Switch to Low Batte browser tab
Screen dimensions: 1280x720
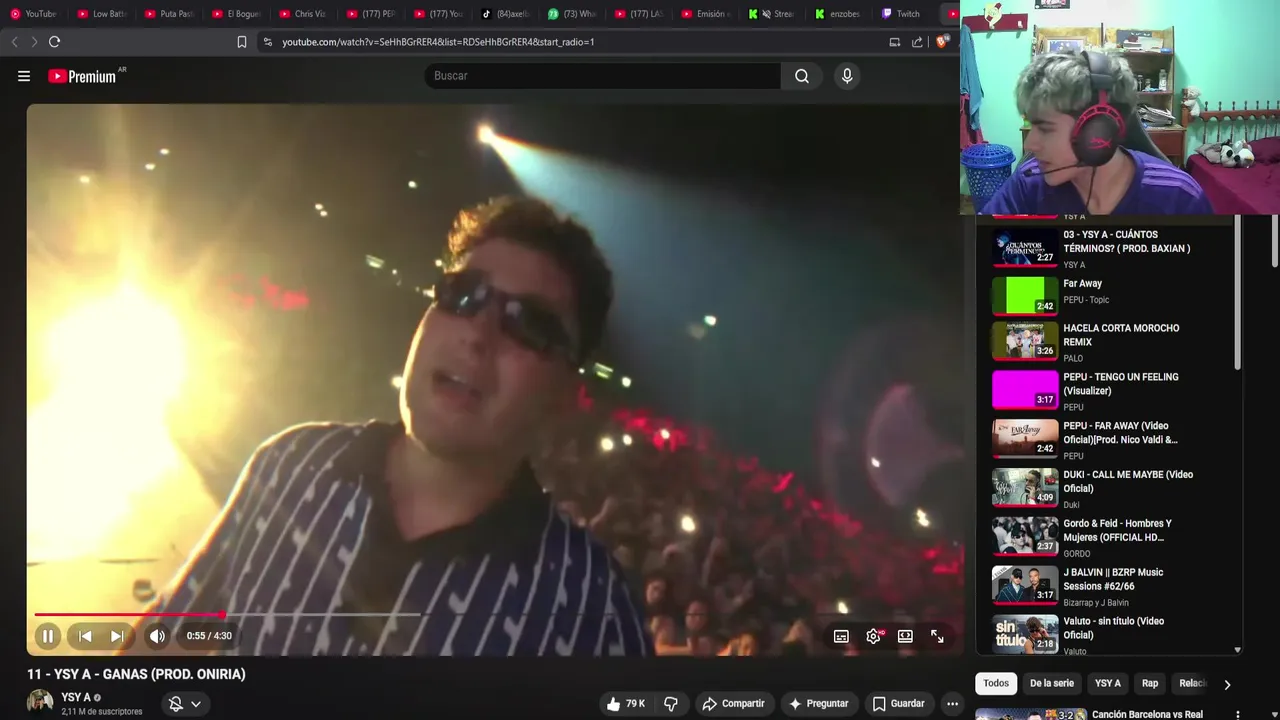pyautogui.click(x=102, y=14)
